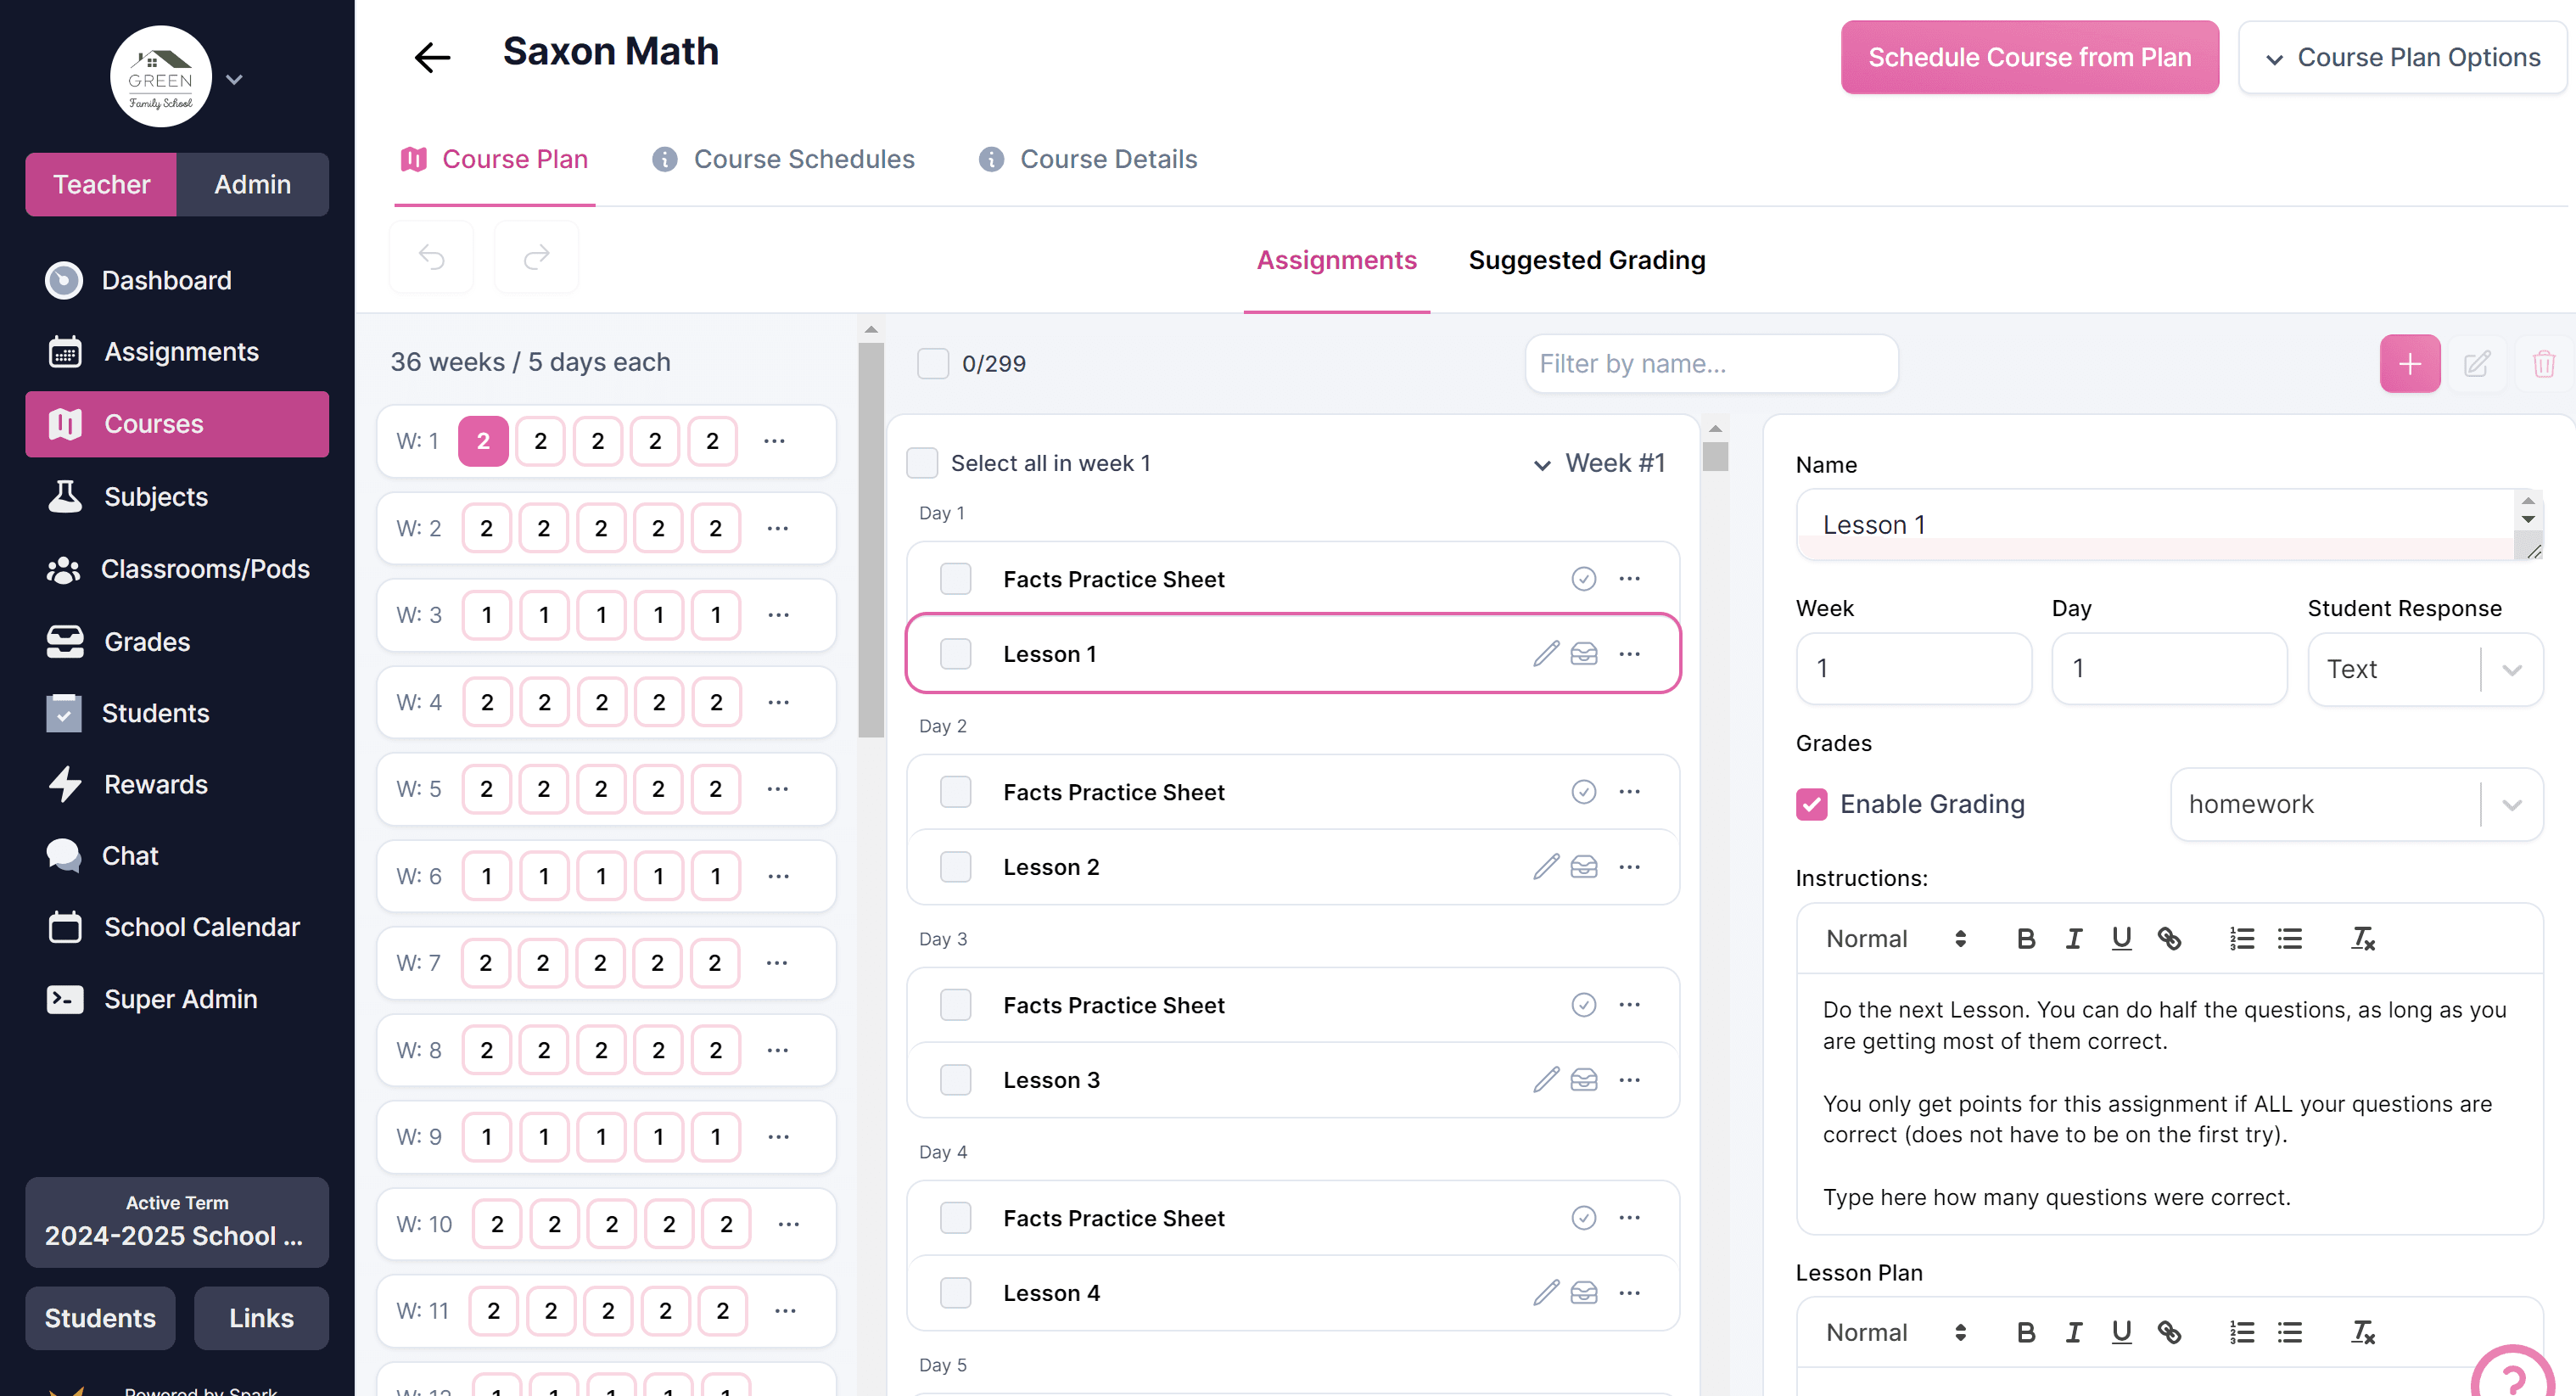Click the trash delete icon
This screenshot has height=1396, width=2576.
coord(2543,364)
